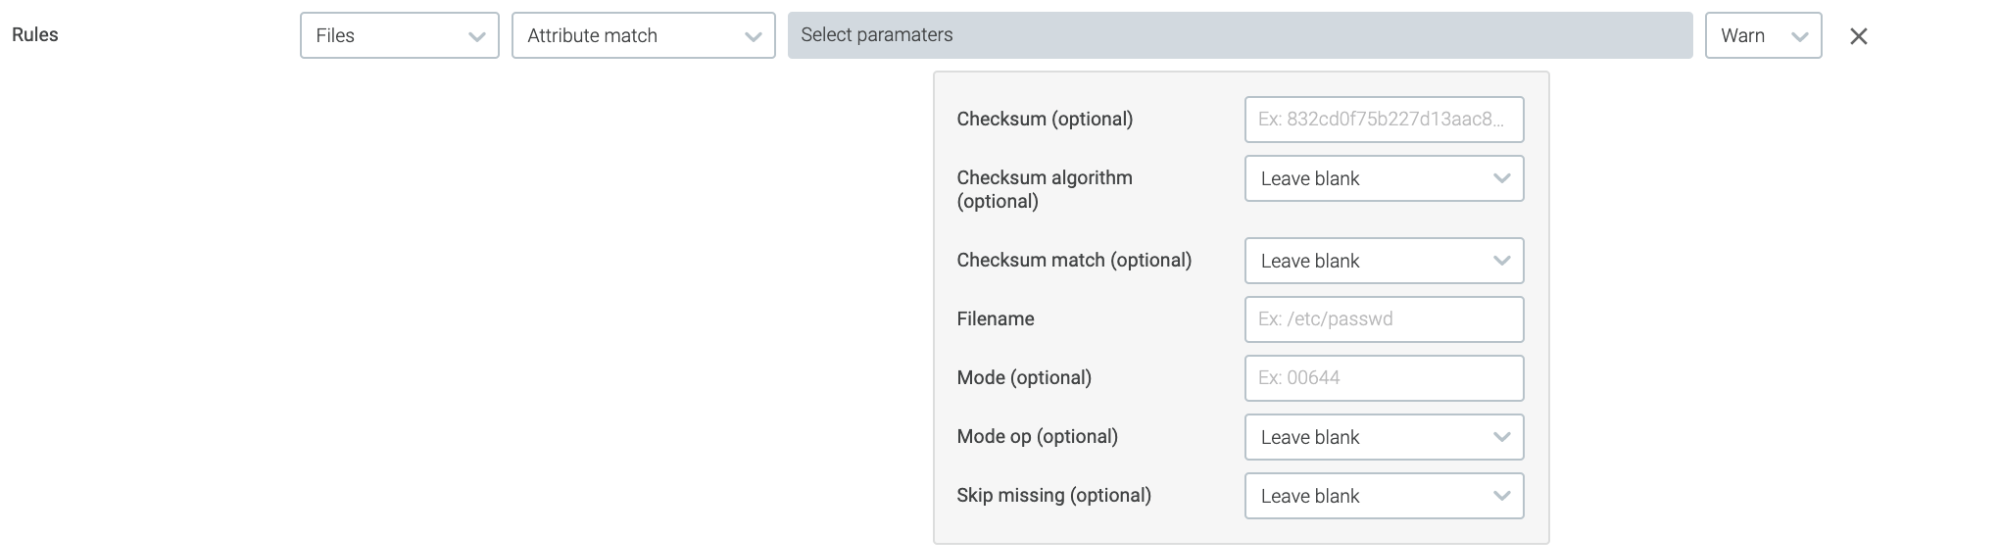Click chevron in Skip missing selector
The width and height of the screenshot is (1999, 555).
pos(1501,496)
